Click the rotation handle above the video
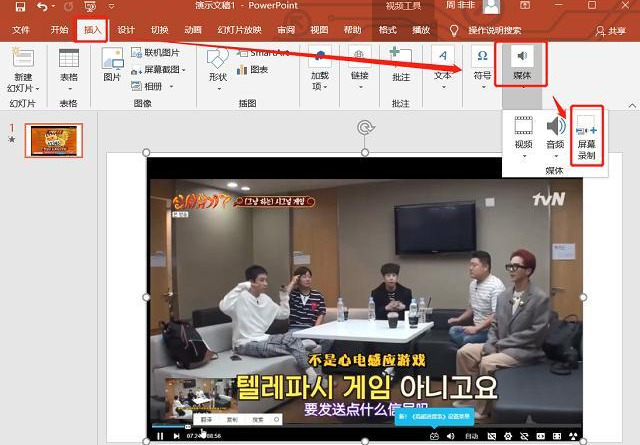The width and height of the screenshot is (640, 445). pyautogui.click(x=365, y=127)
